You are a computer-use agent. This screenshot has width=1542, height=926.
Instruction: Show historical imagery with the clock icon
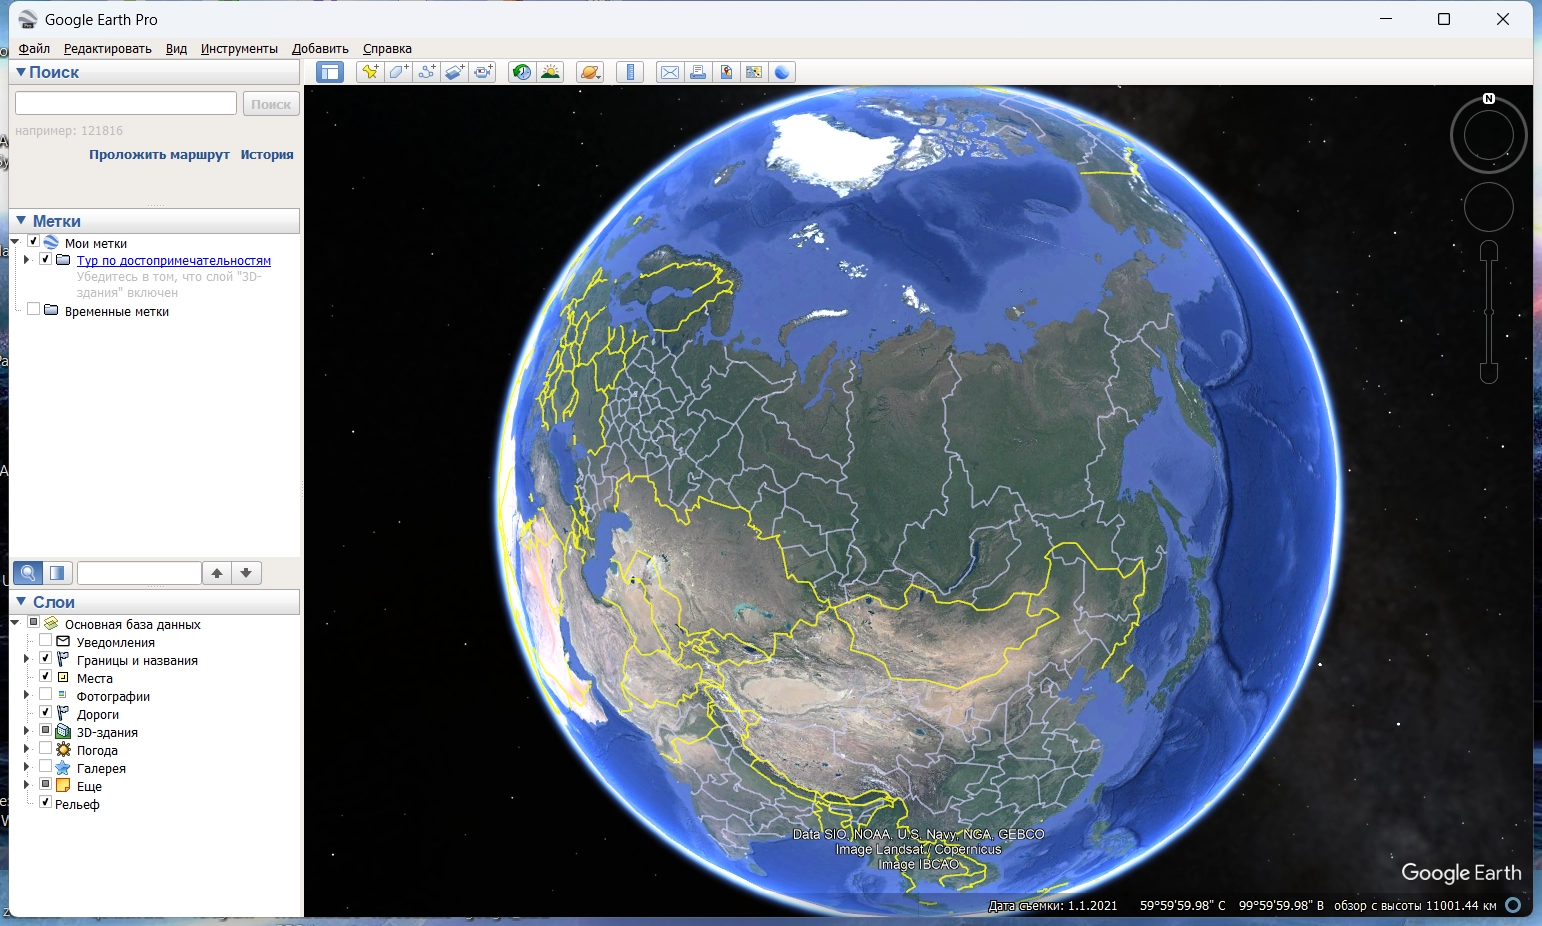pos(522,72)
